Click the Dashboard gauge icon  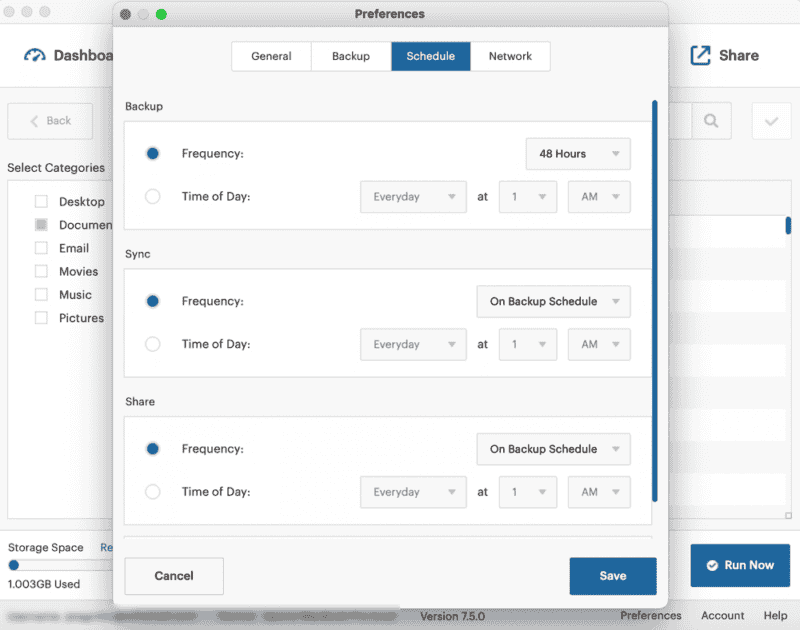click(x=35, y=56)
